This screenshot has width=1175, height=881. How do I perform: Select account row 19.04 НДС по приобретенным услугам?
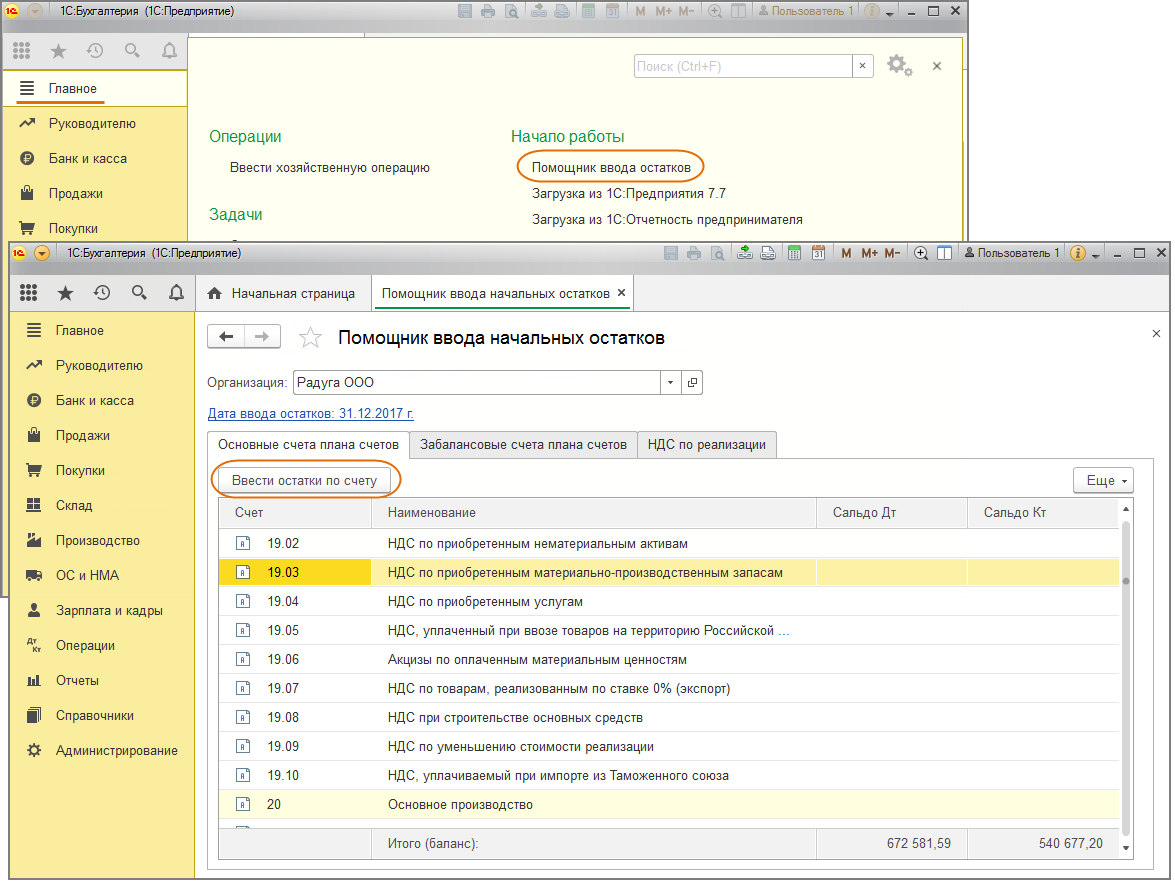[x=668, y=602]
